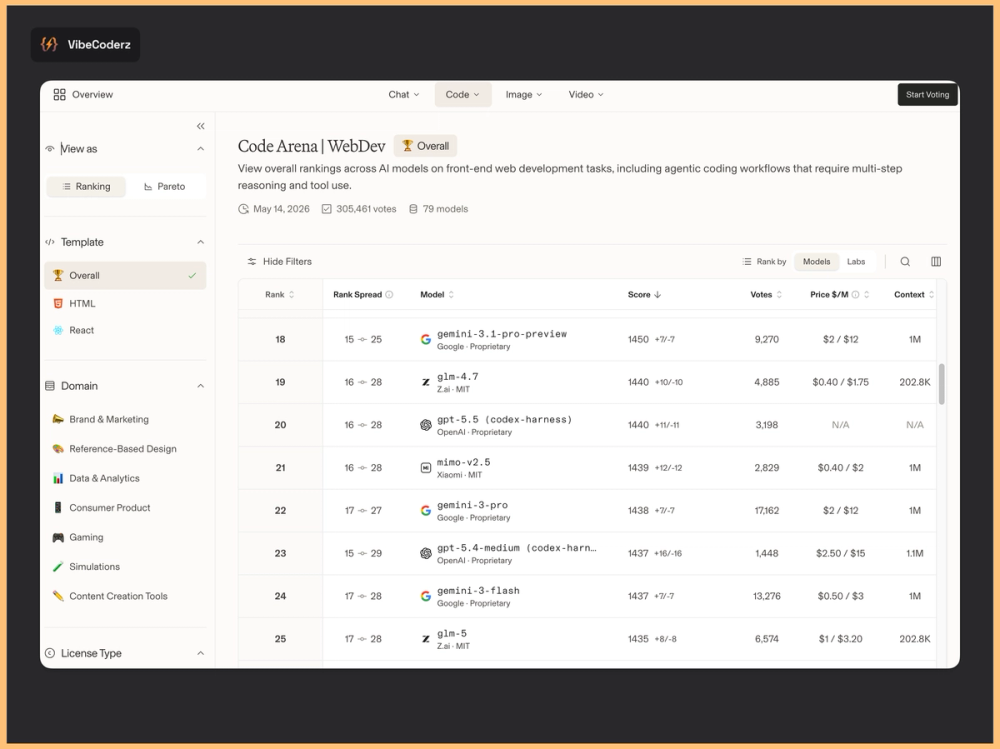Open the Code dropdown menu
Viewport: 1000px width, 749px height.
pos(463,94)
